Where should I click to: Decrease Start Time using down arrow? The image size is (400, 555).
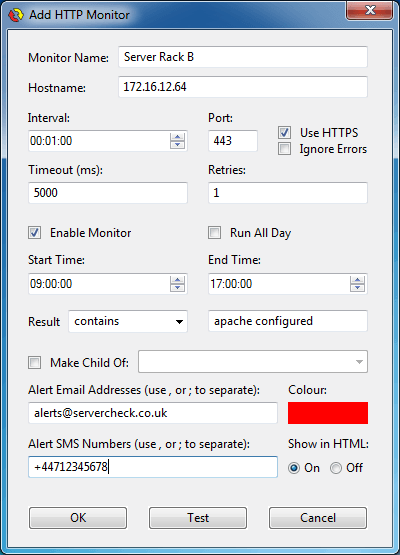tap(177, 287)
